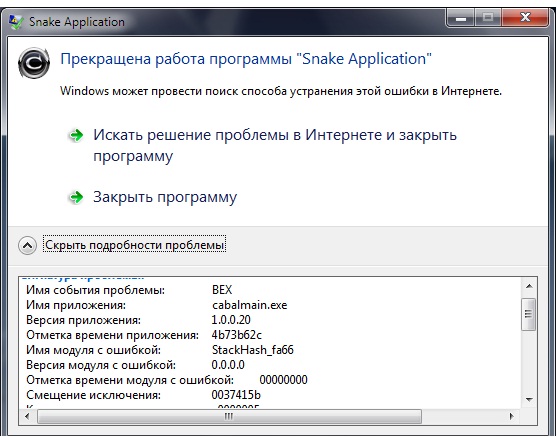557x437 pixels.
Task: Click green arrow next to Искать решение проблемы
Action: pos(76,135)
